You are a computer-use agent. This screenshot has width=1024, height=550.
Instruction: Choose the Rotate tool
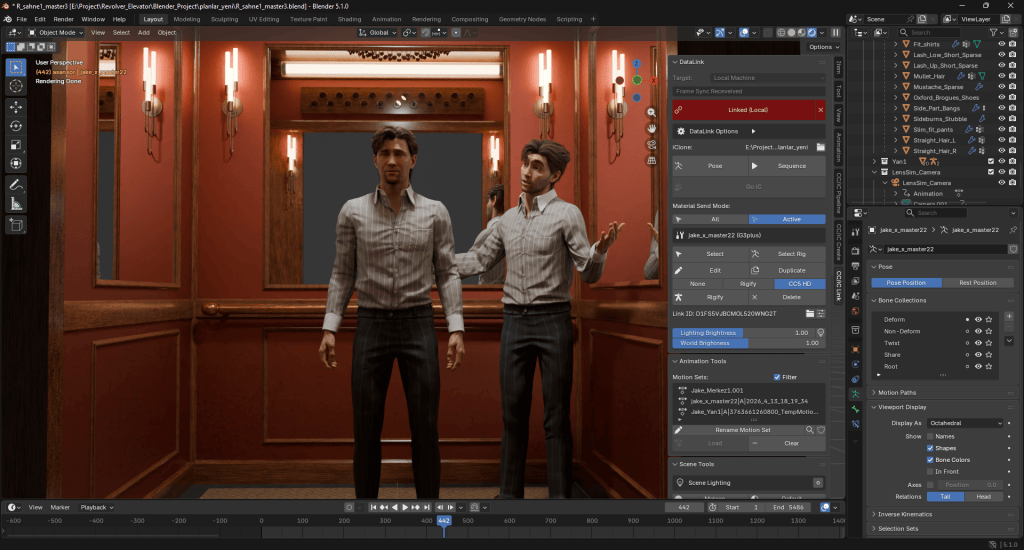(x=16, y=125)
